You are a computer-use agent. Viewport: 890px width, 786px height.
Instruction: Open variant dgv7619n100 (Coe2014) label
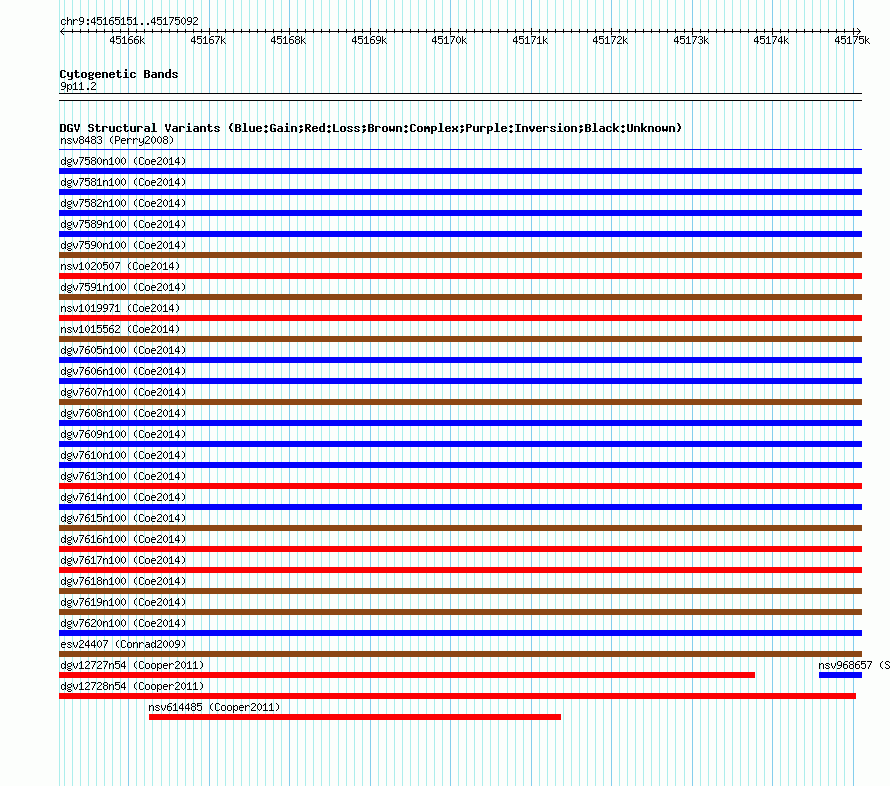pos(123,602)
